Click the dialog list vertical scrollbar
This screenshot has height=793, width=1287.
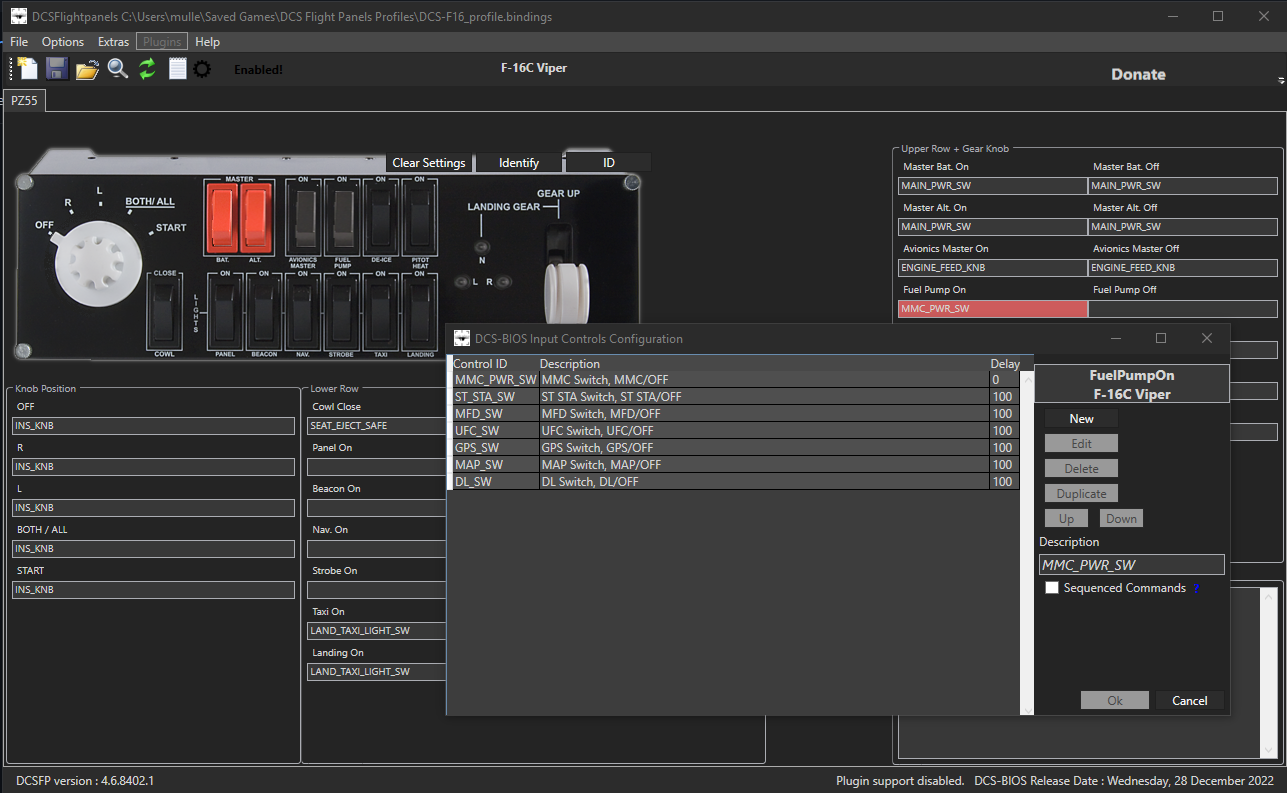(x=1026, y=542)
